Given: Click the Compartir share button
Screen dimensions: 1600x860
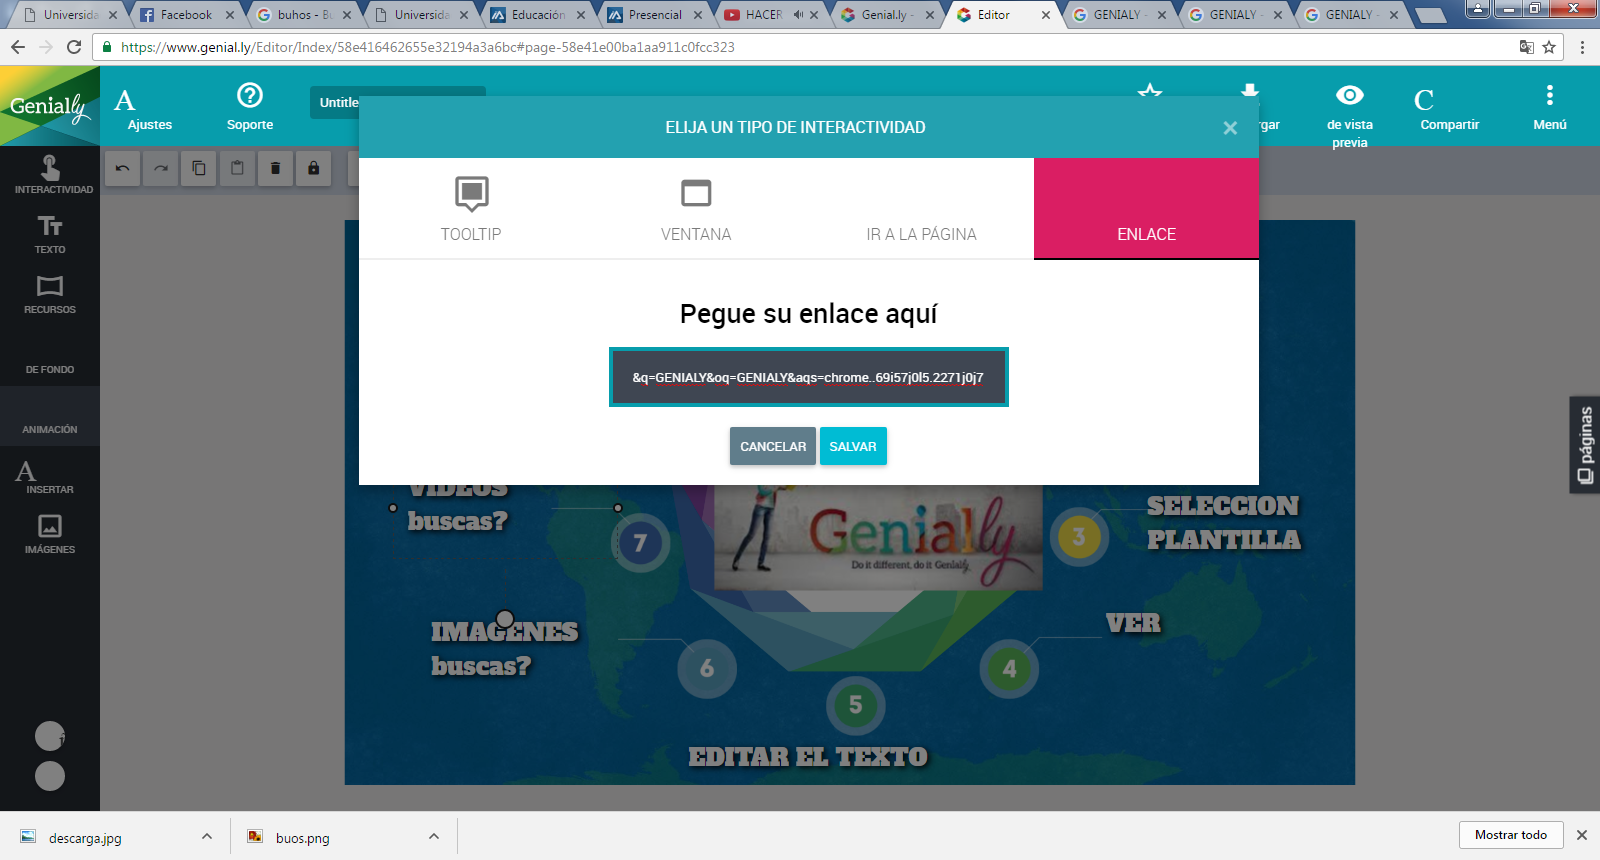Looking at the screenshot, I should pos(1449,109).
